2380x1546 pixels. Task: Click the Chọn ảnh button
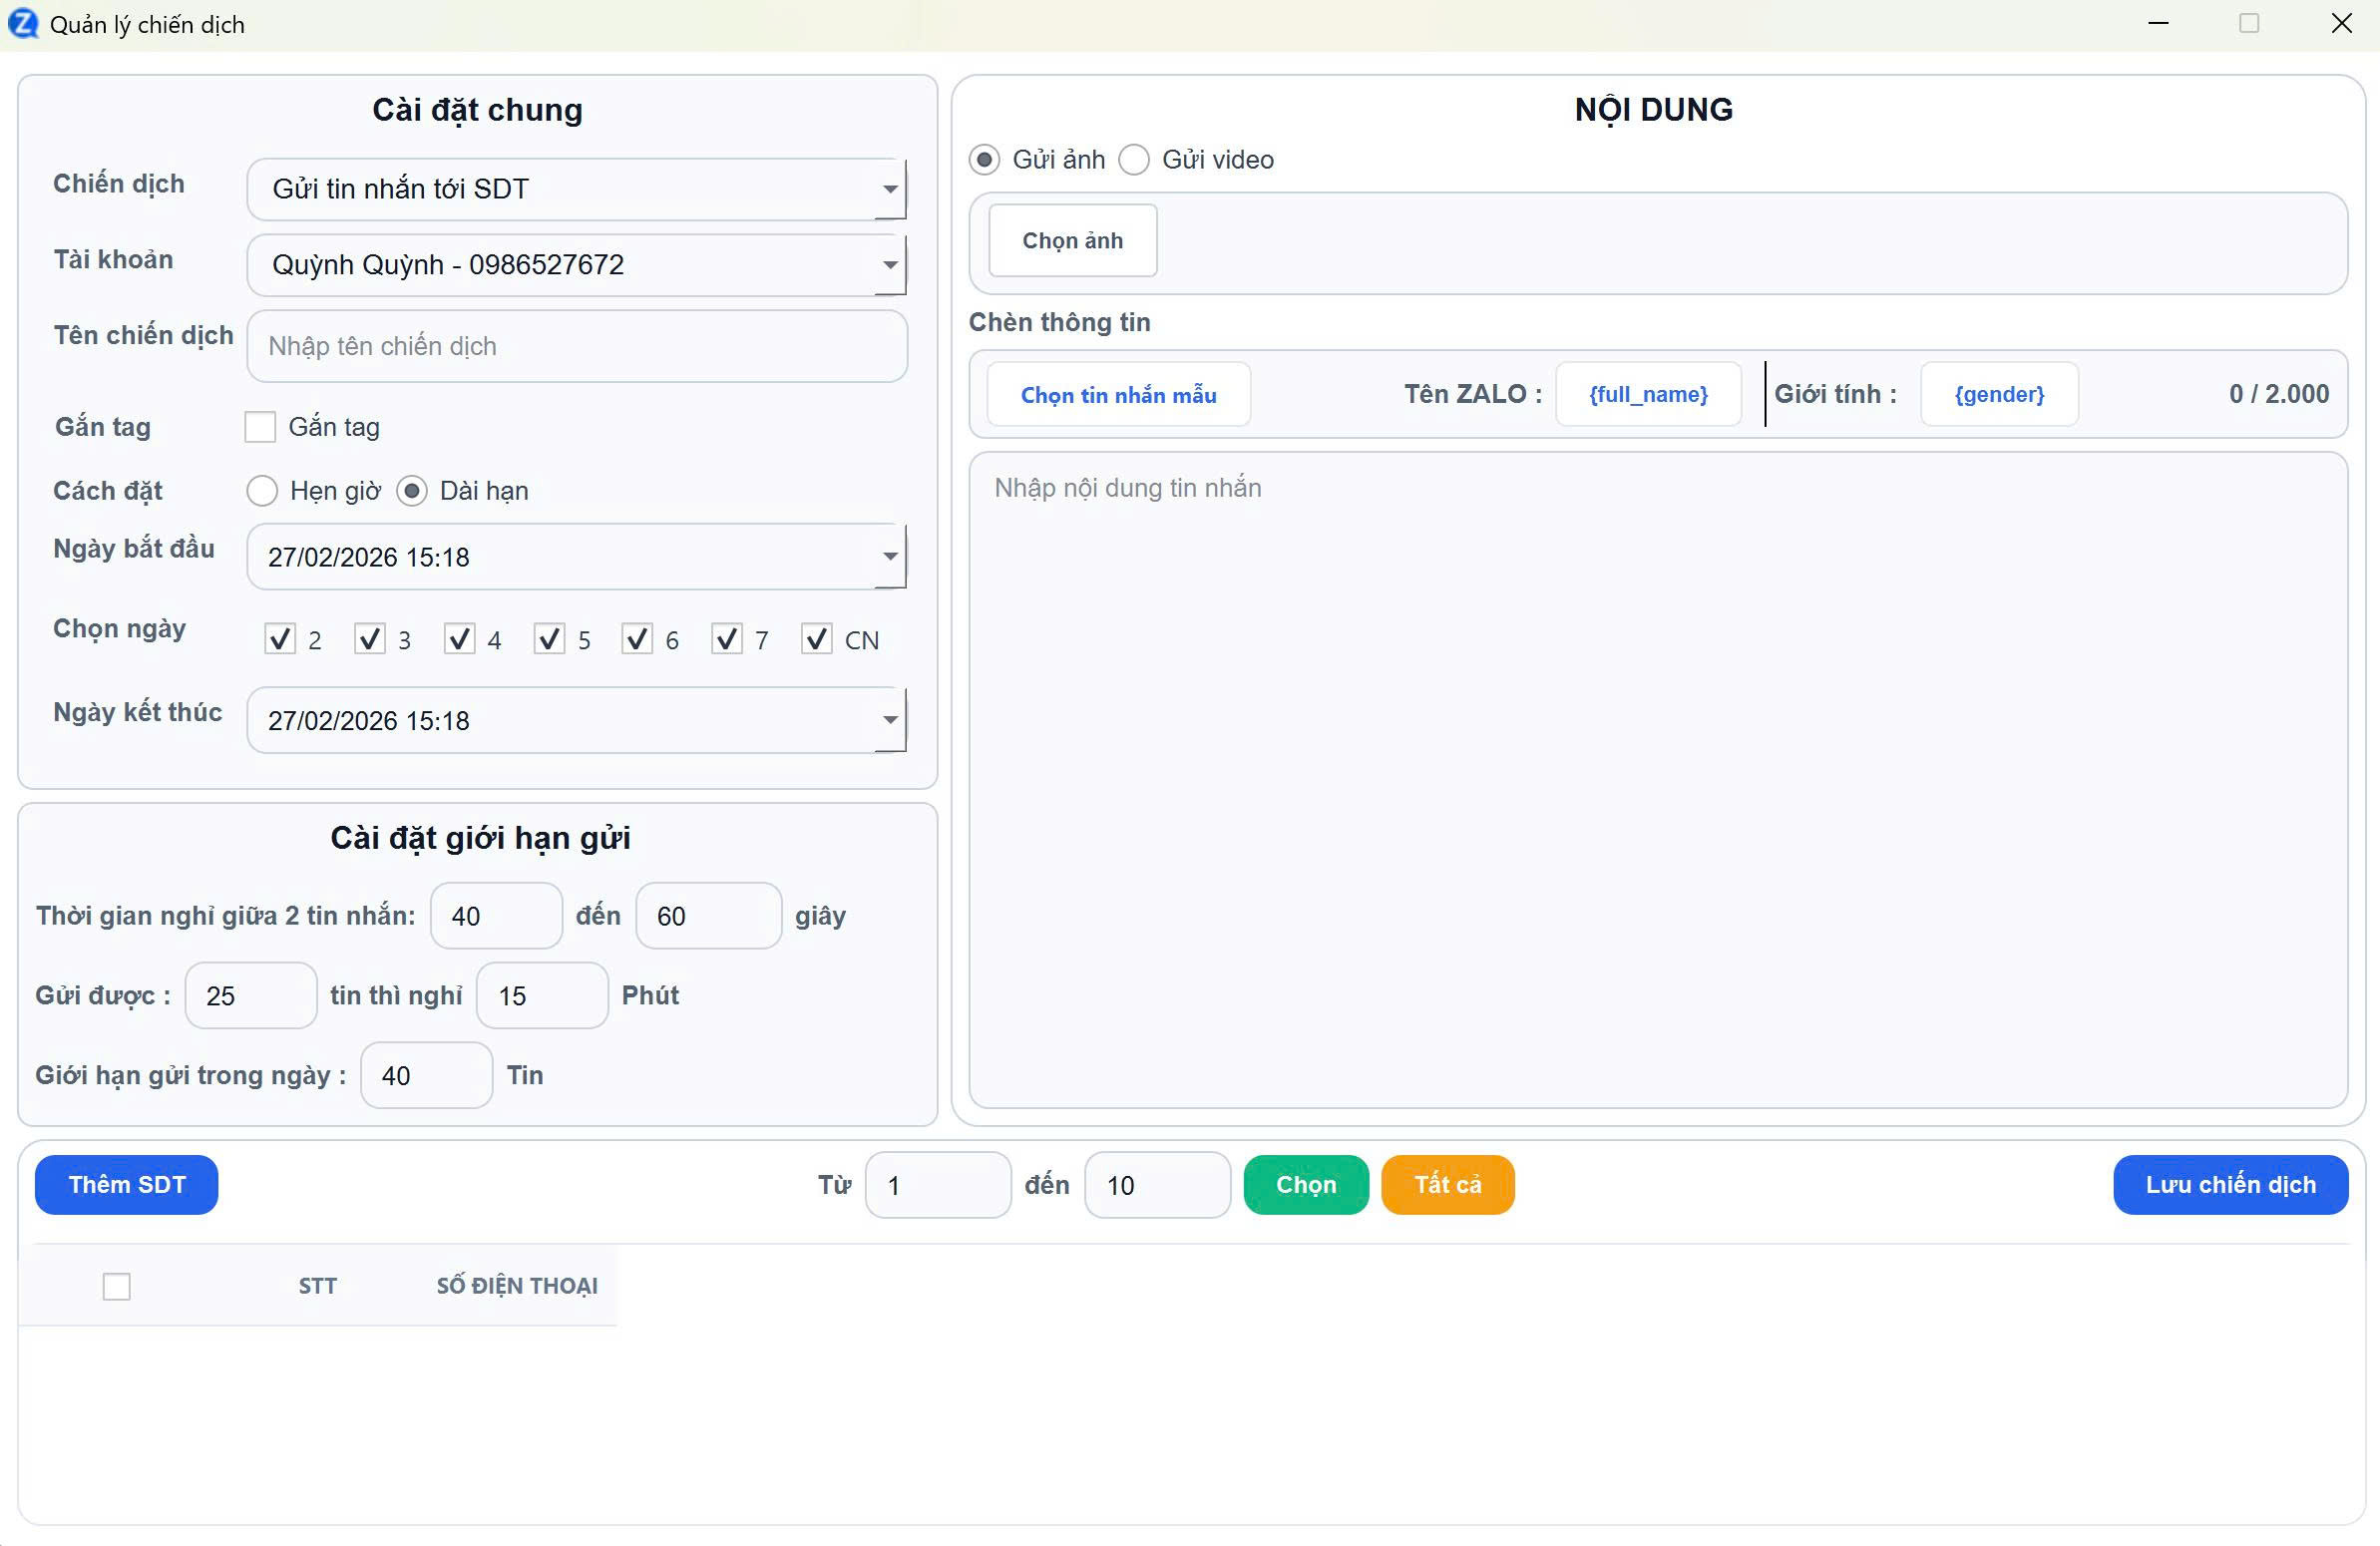click(x=1072, y=241)
